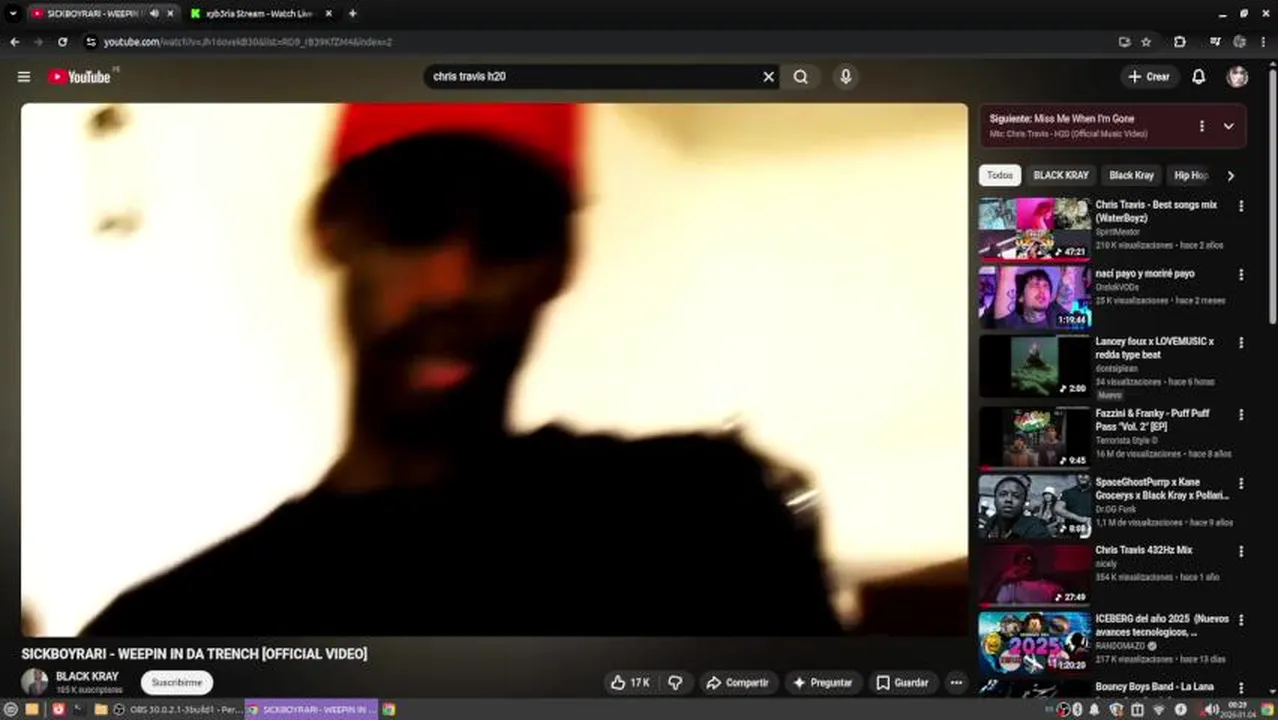1278x720 pixels.
Task: Open the nací payo y moriré payo thumbnail
Action: (x=1034, y=297)
